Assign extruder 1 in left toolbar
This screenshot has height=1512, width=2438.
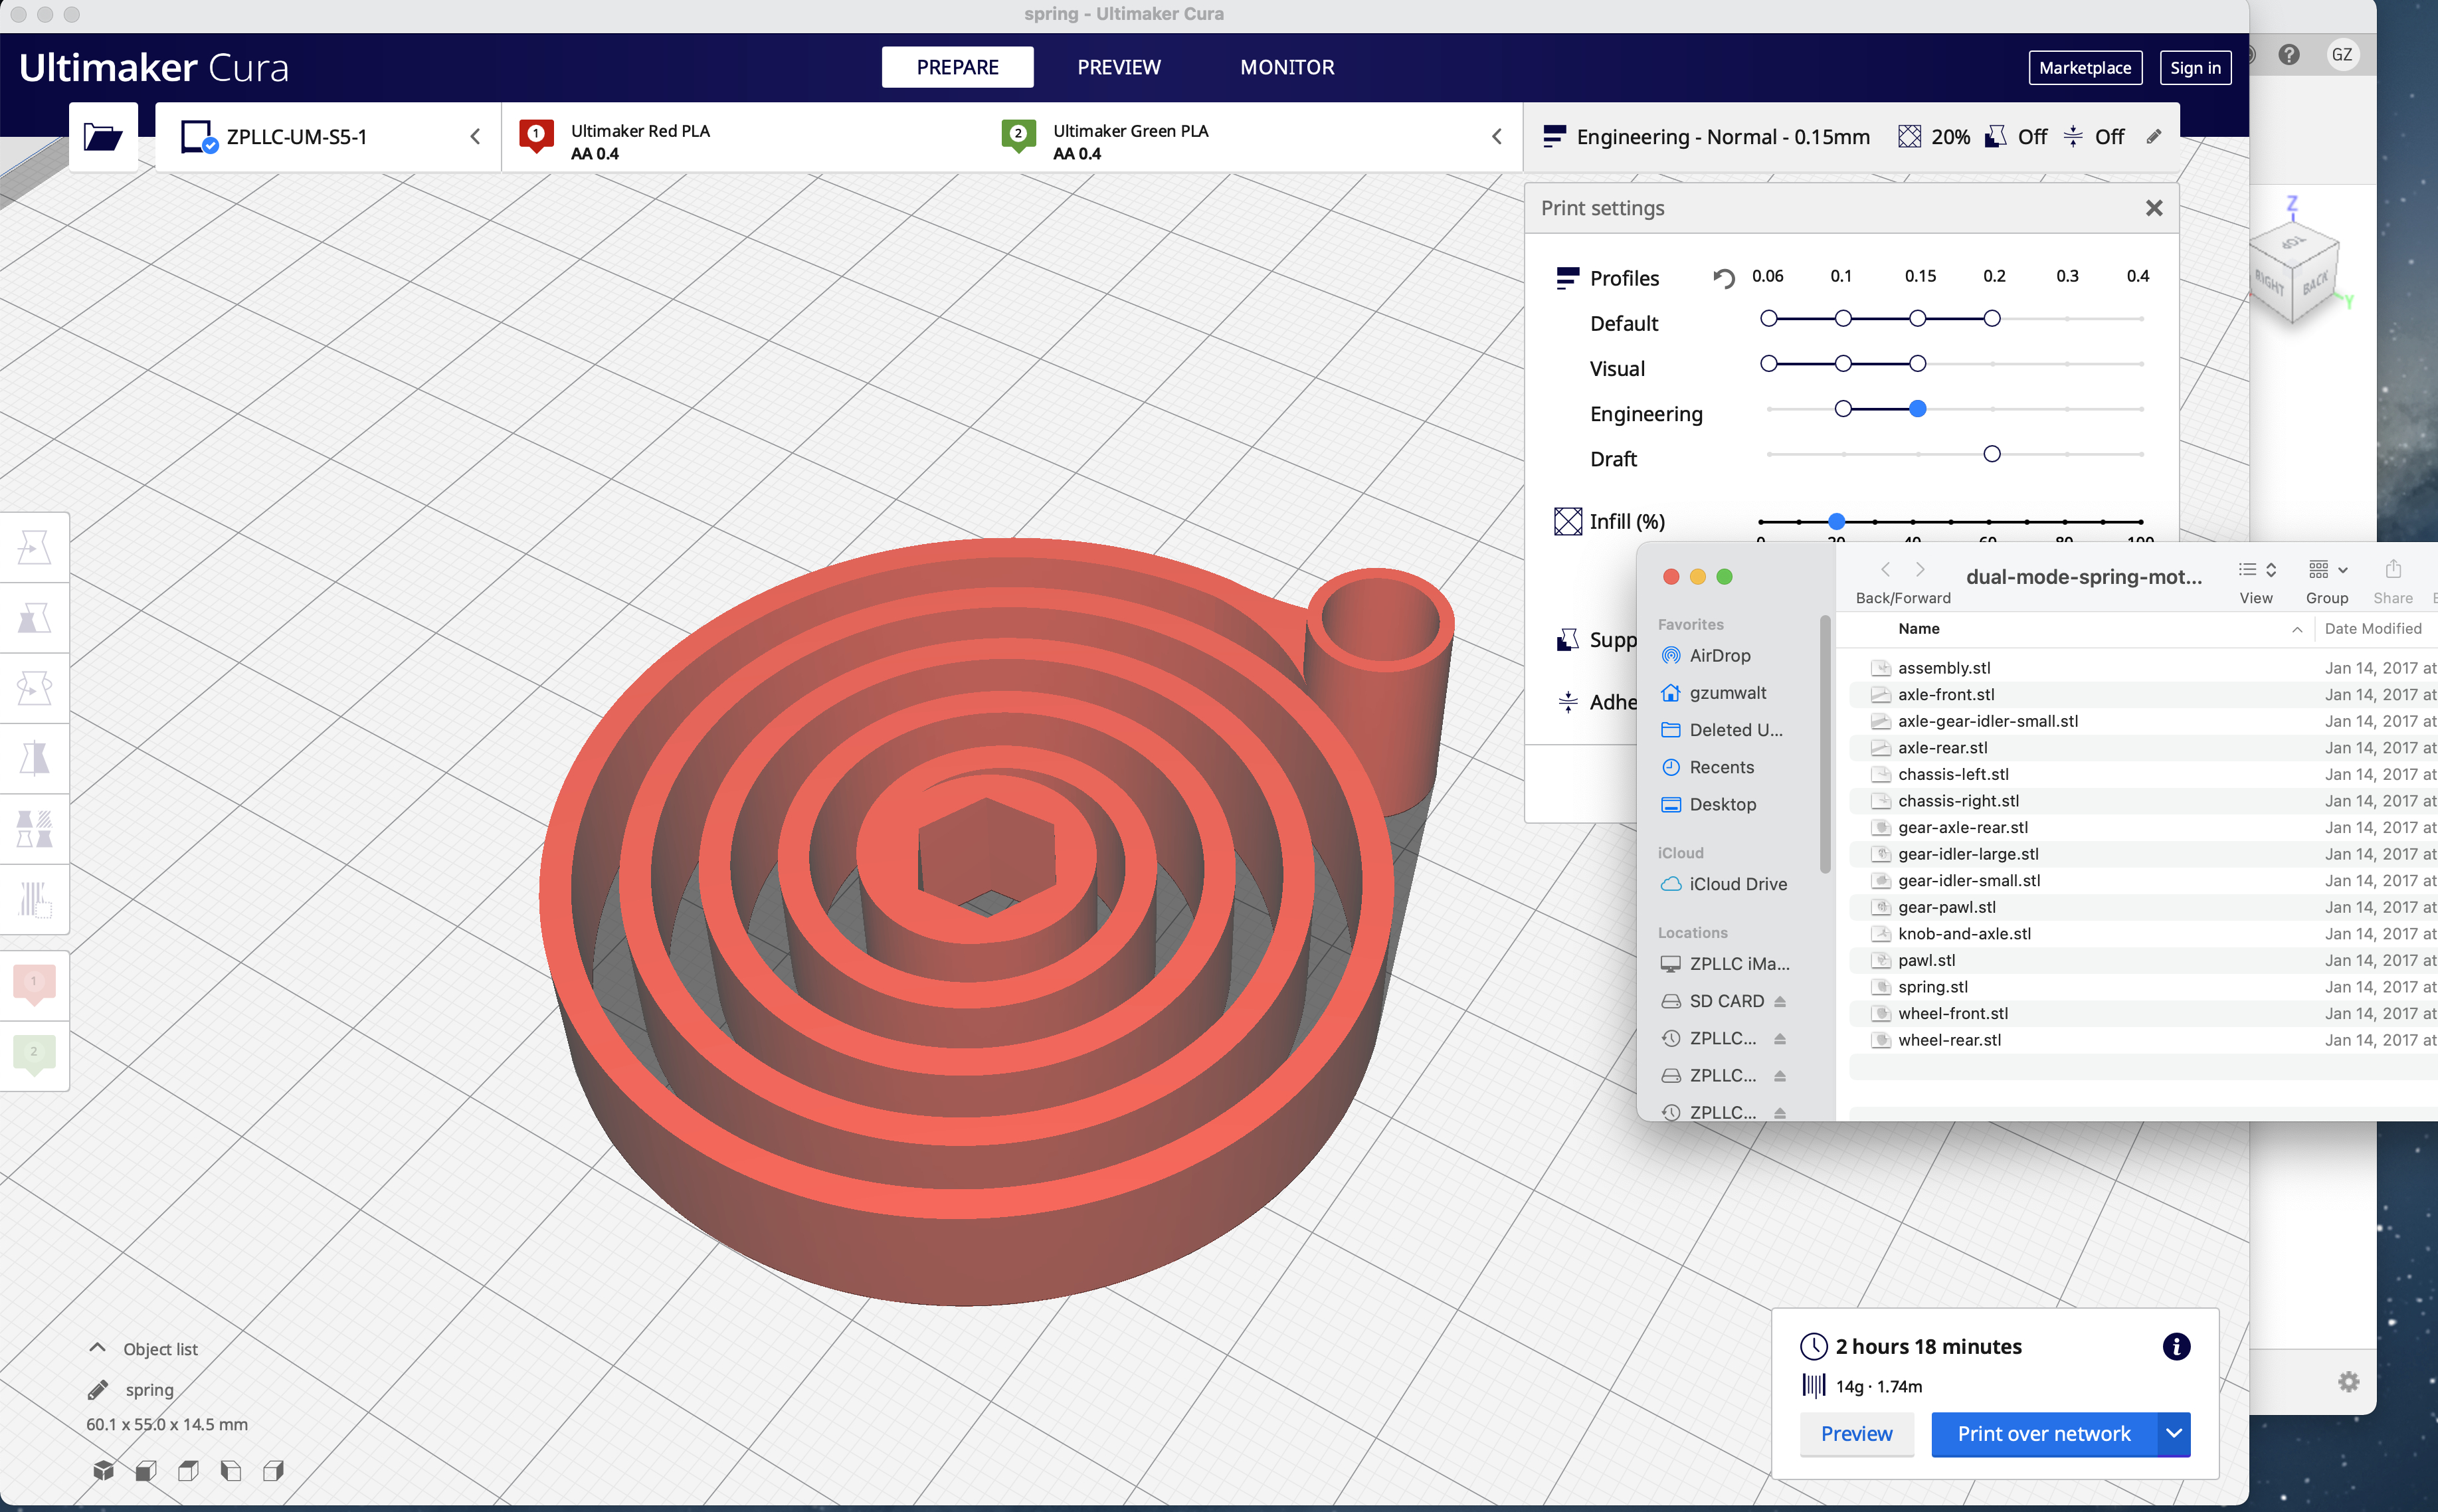(34, 984)
